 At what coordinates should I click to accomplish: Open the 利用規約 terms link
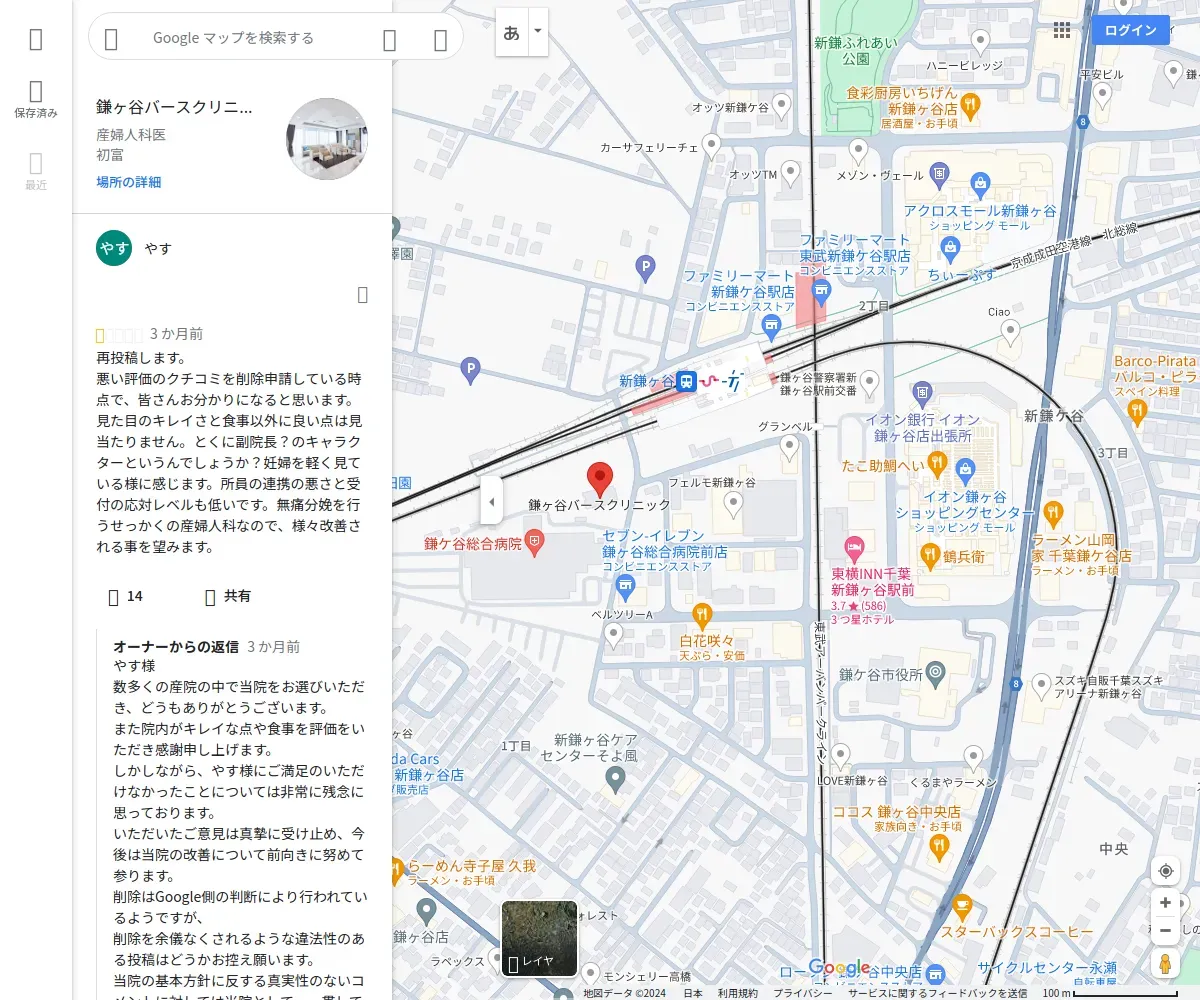click(737, 993)
